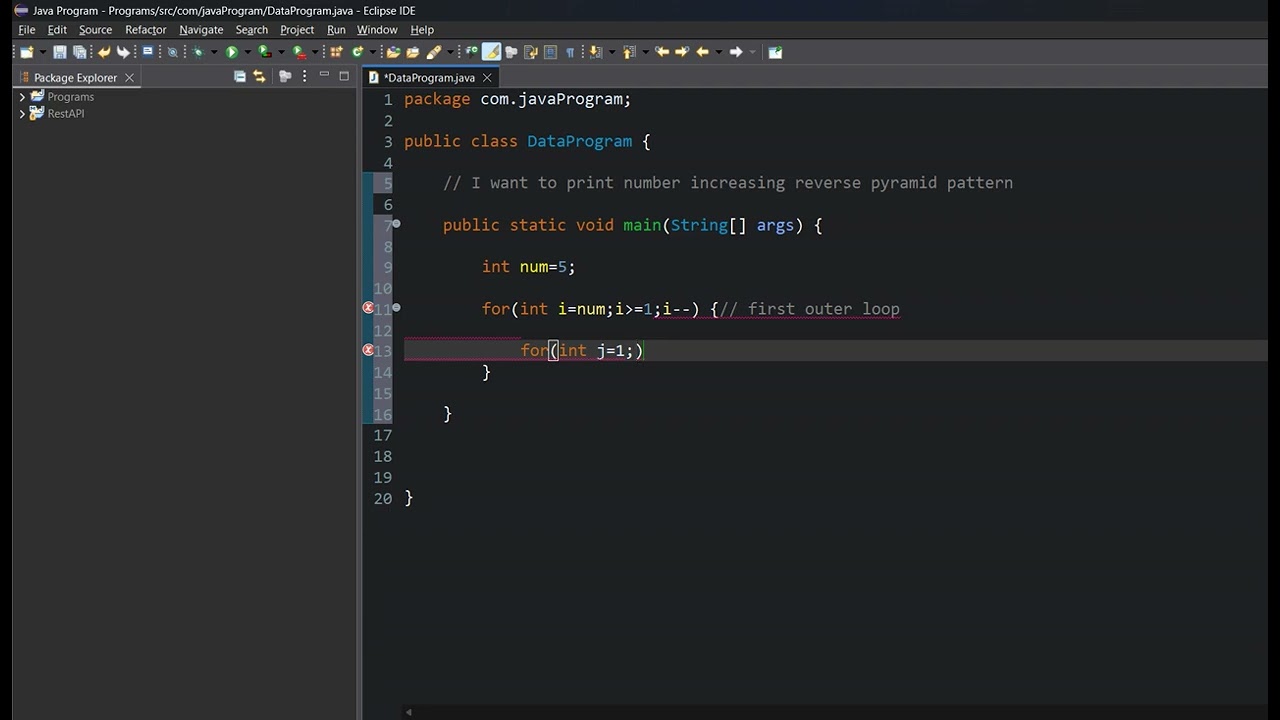This screenshot has width=1280, height=720.
Task: Open the Edit menu
Action: click(57, 30)
